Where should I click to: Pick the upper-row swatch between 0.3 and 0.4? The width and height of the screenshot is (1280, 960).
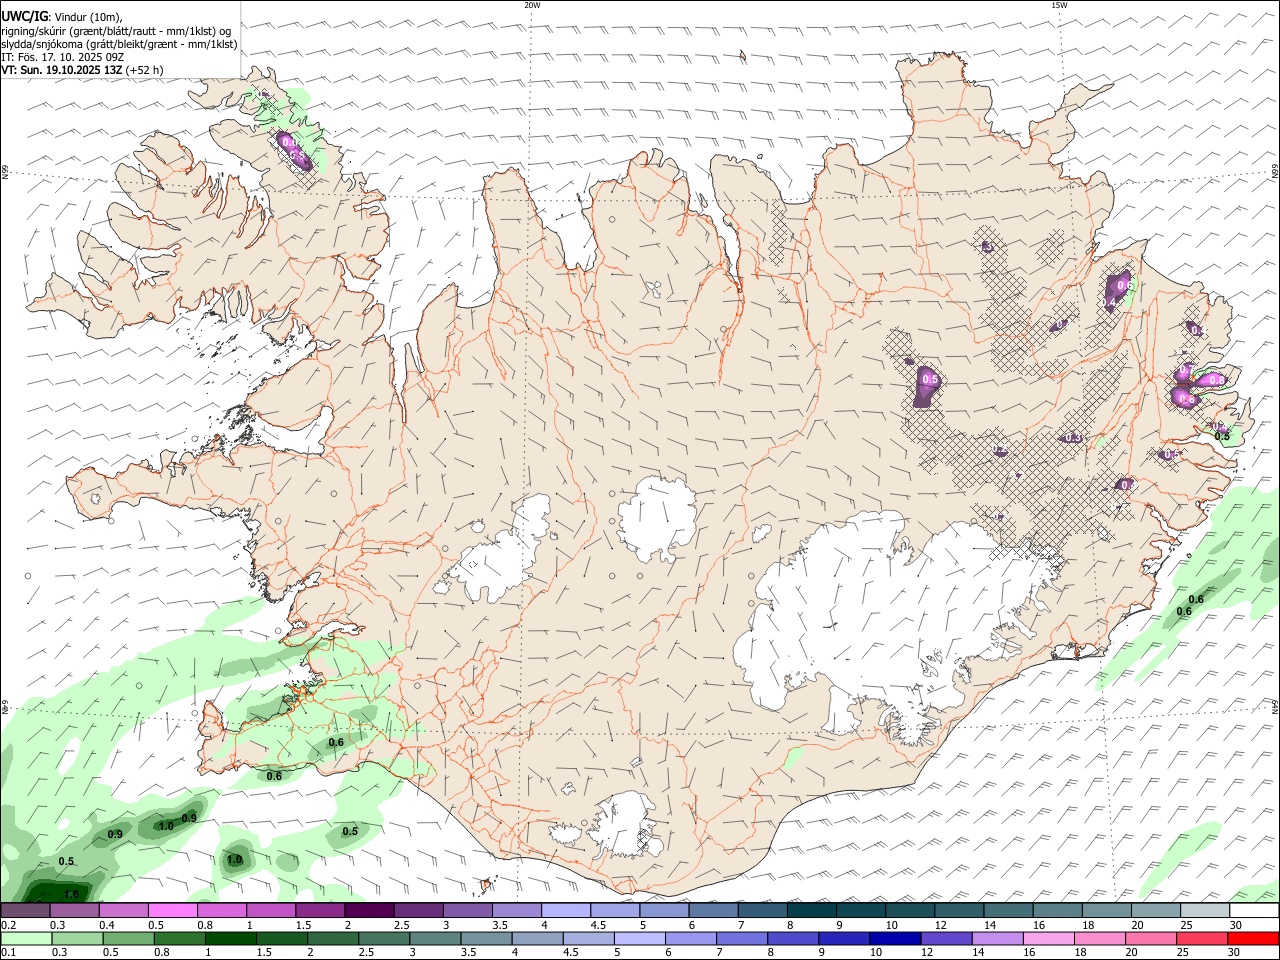(x=74, y=911)
